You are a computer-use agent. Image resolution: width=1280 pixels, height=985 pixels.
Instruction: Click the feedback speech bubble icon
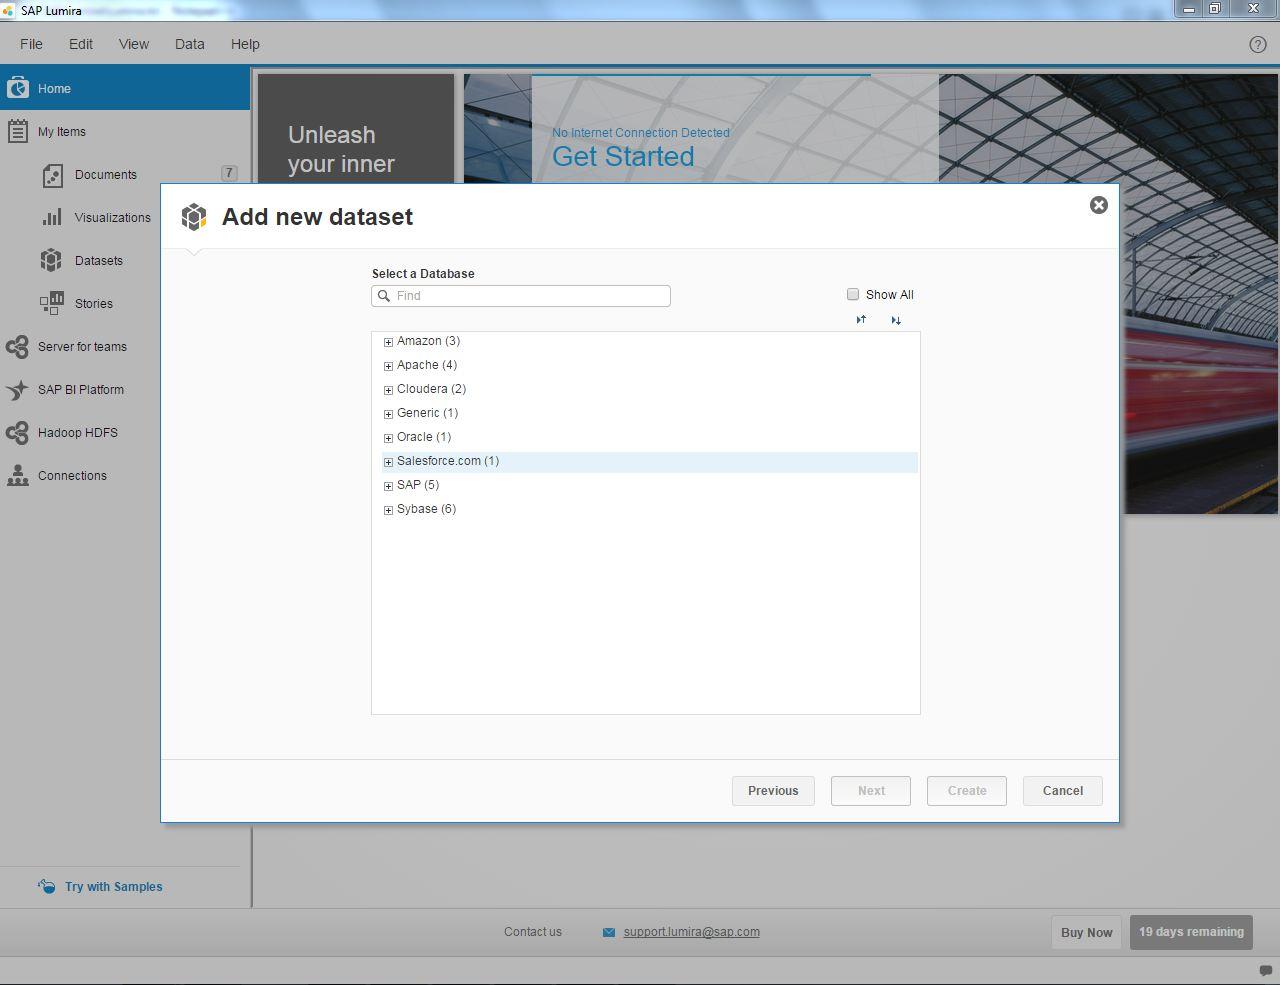click(x=1265, y=970)
